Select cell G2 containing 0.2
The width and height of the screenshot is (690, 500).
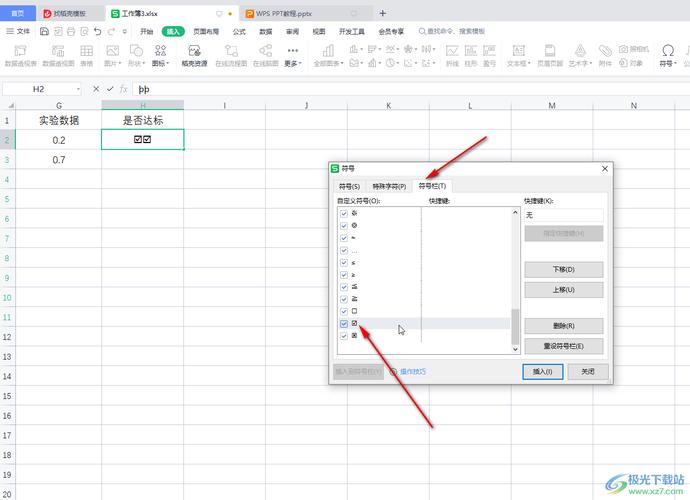point(59,140)
